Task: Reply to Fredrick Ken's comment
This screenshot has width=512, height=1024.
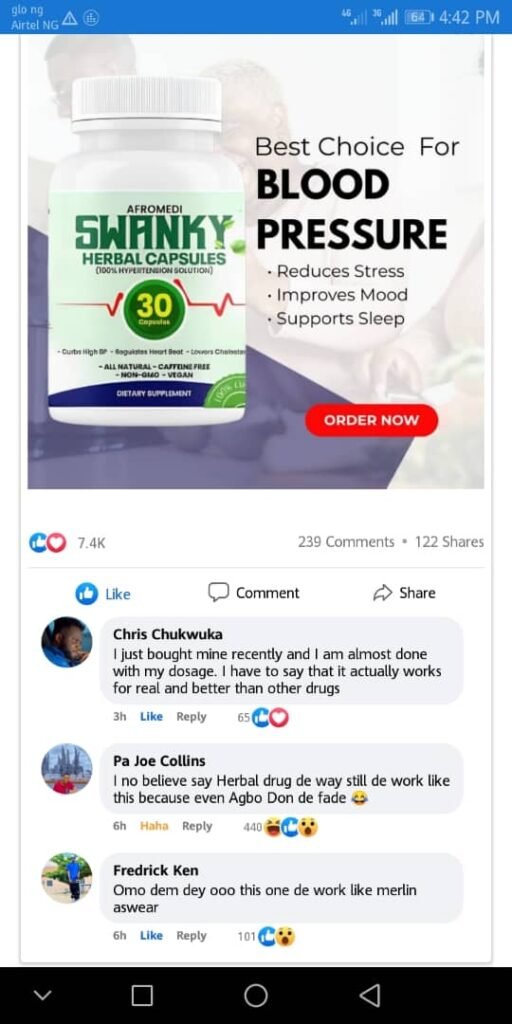Action: (x=191, y=935)
